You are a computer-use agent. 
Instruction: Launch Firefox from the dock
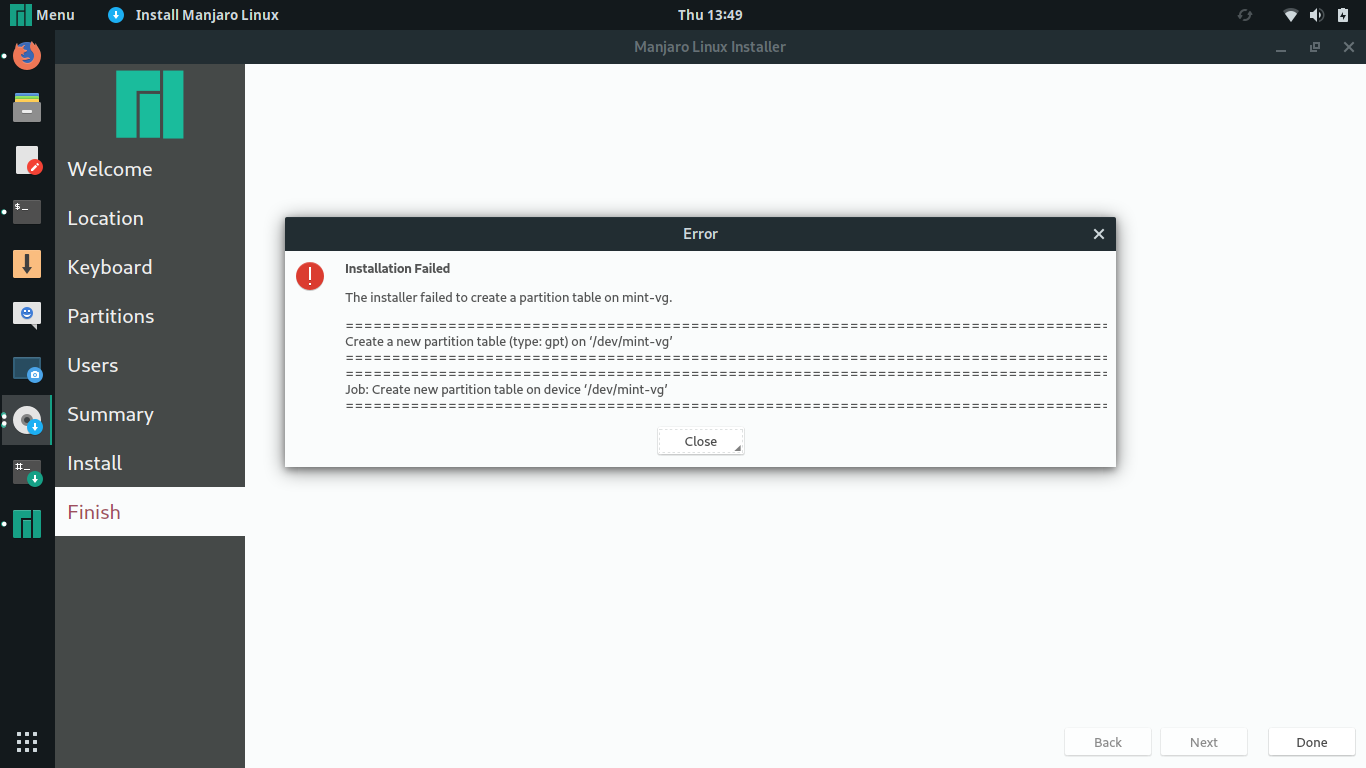[x=27, y=55]
